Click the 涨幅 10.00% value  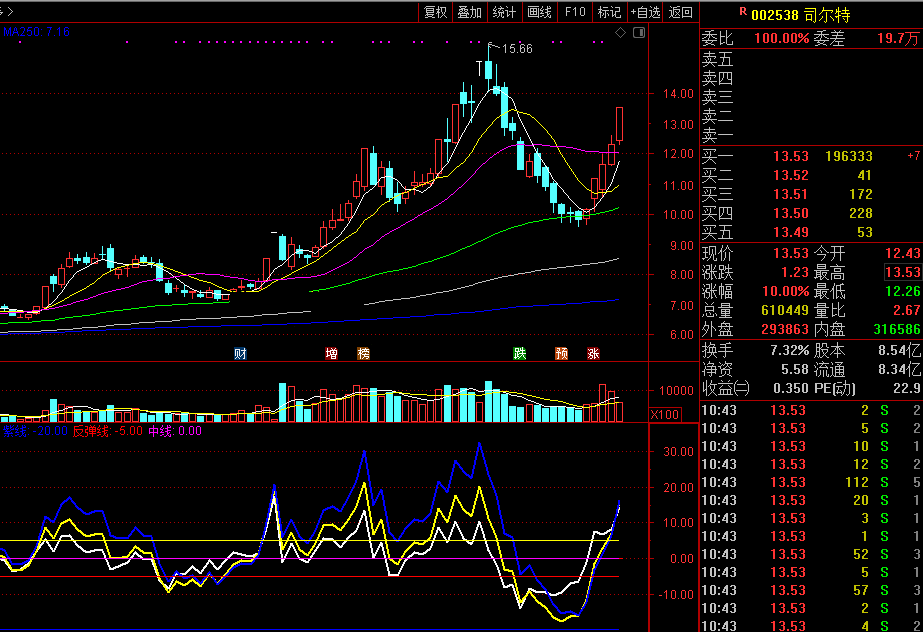coord(785,291)
